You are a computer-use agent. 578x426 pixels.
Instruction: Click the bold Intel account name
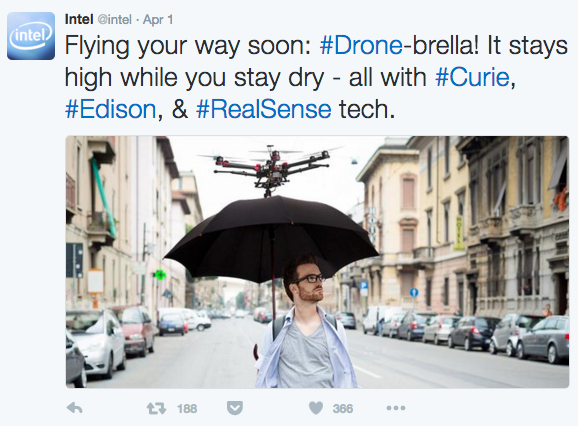pos(79,19)
